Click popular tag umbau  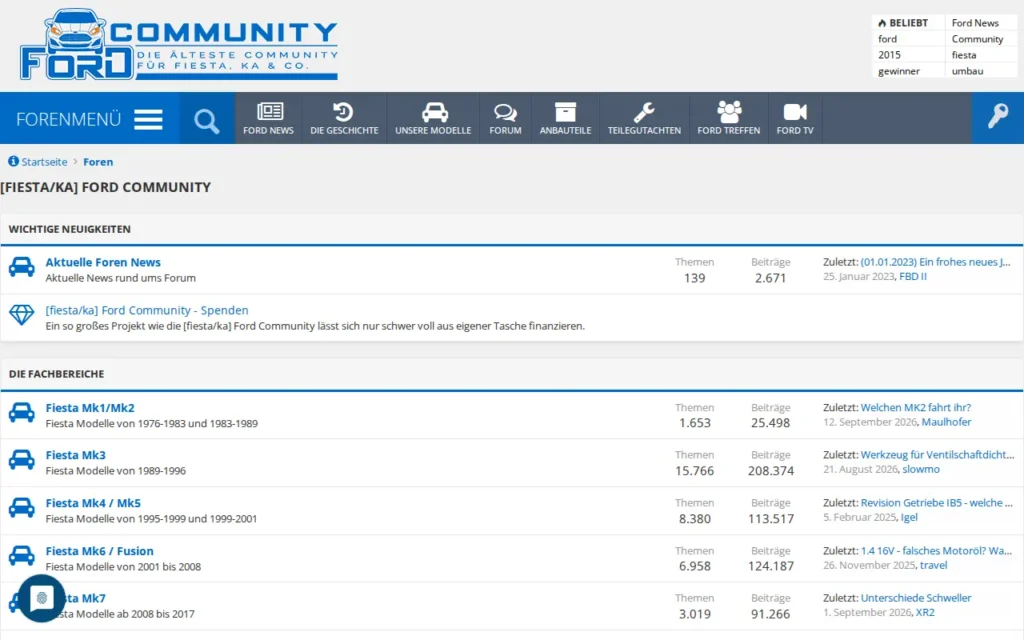coord(967,71)
